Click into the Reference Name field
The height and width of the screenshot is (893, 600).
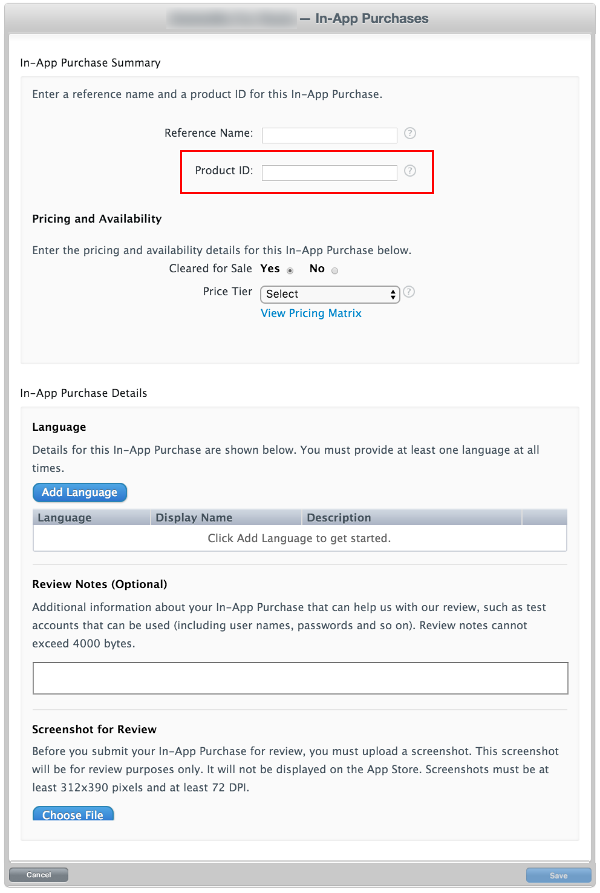(330, 135)
